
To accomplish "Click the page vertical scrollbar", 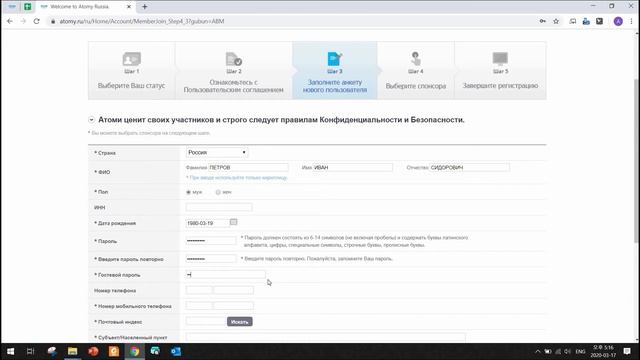I will [636, 161].
